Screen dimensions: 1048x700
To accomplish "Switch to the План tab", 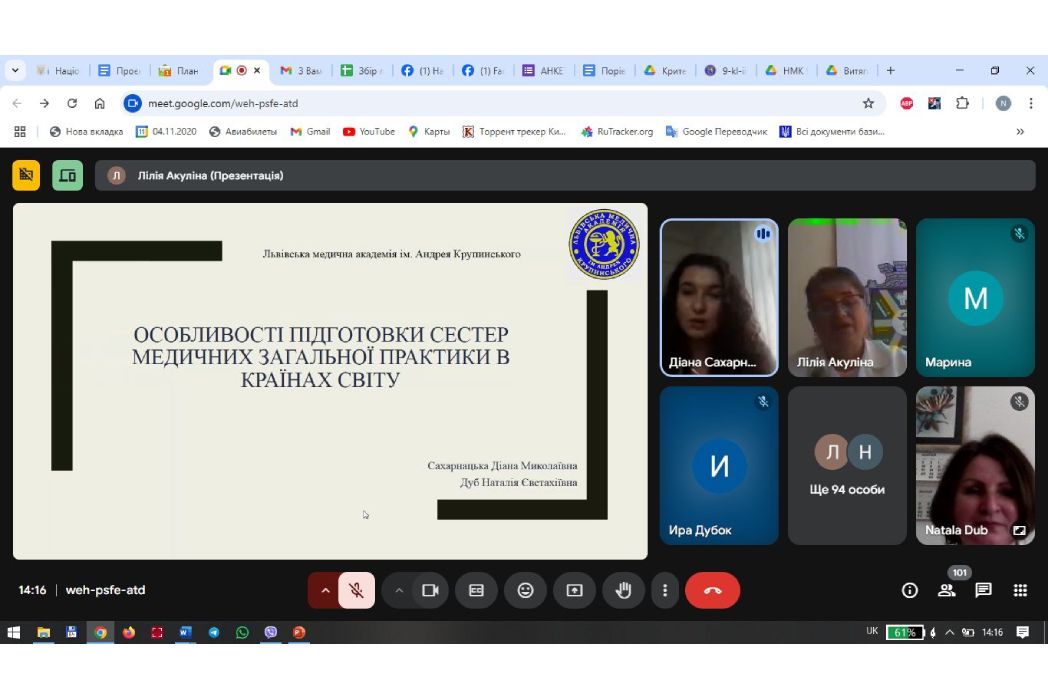I will (x=179, y=70).
